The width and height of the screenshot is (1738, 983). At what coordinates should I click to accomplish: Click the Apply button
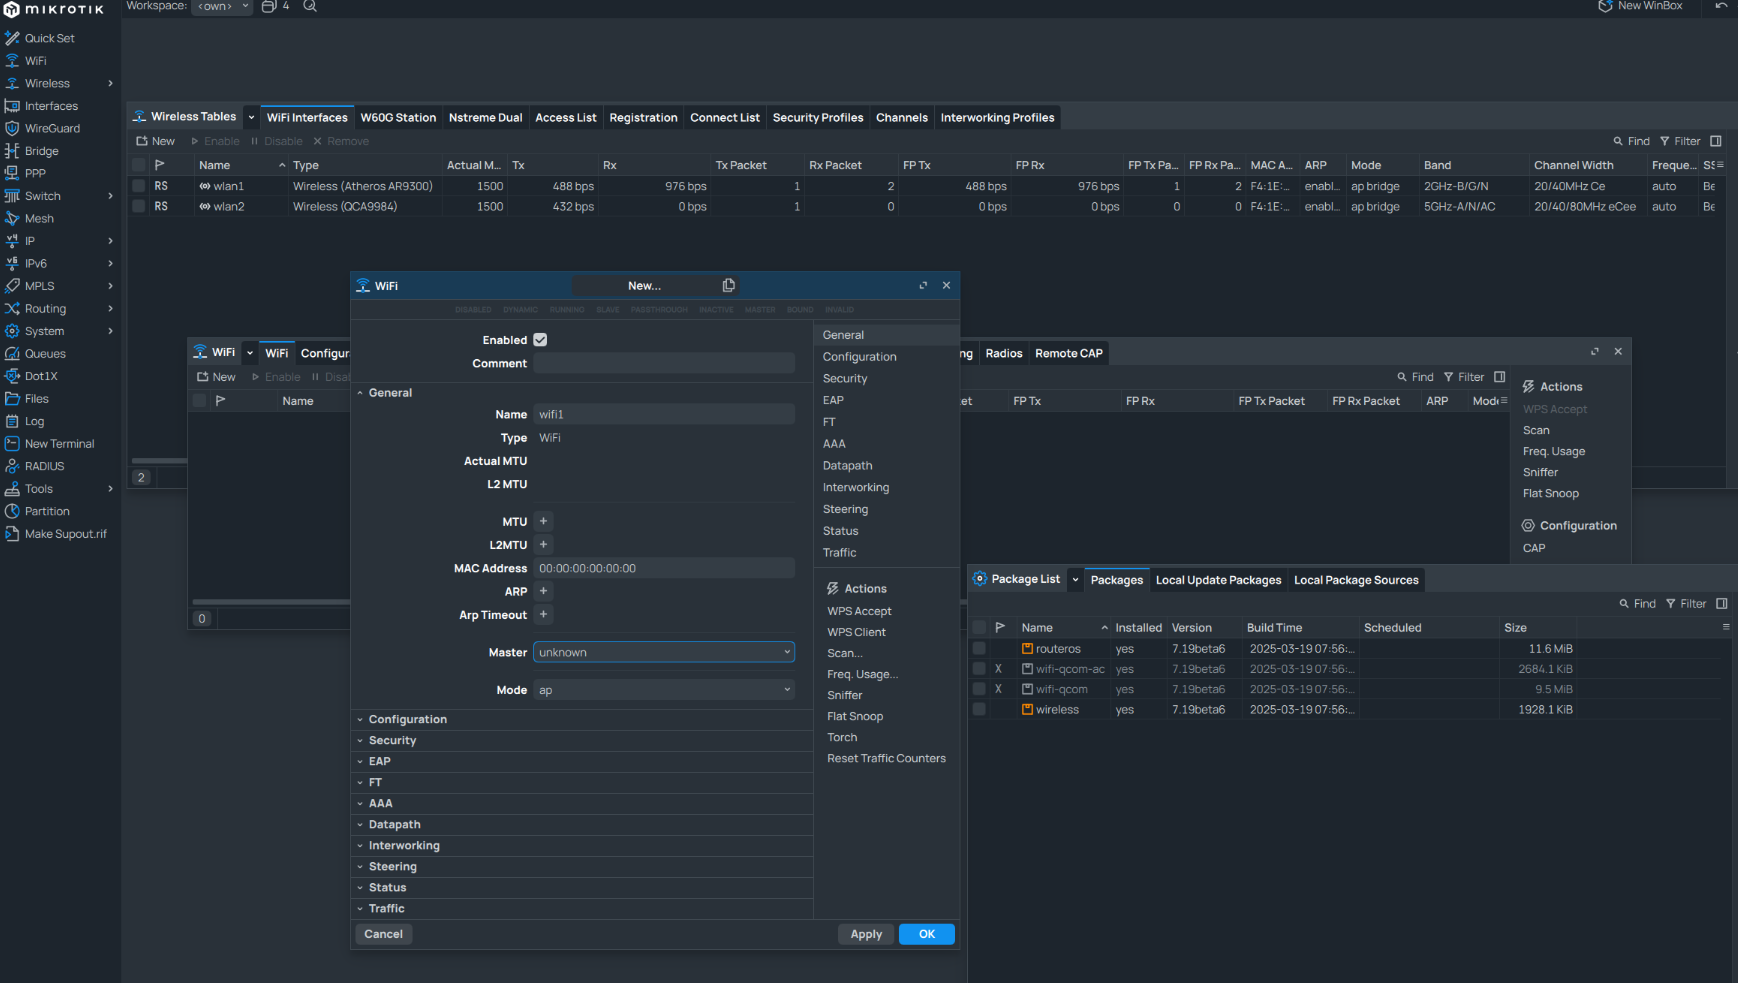(866, 934)
